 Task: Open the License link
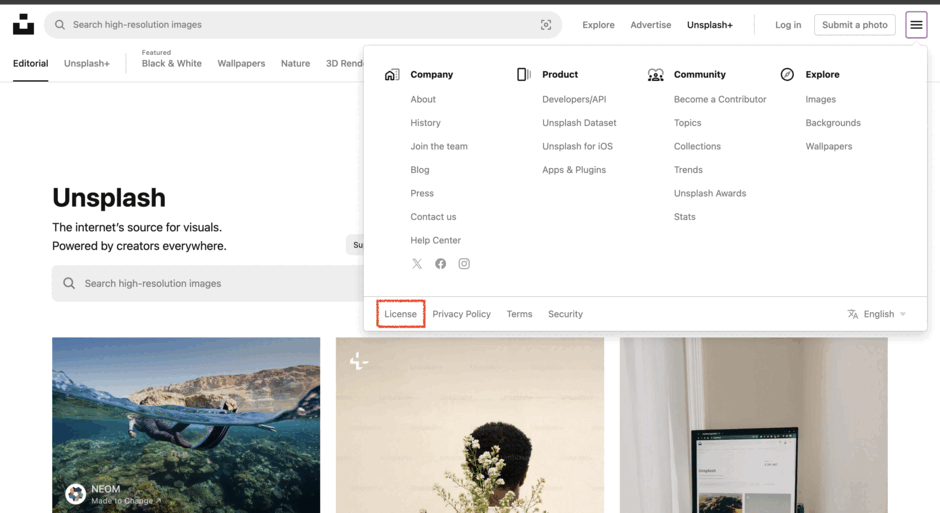click(x=400, y=314)
